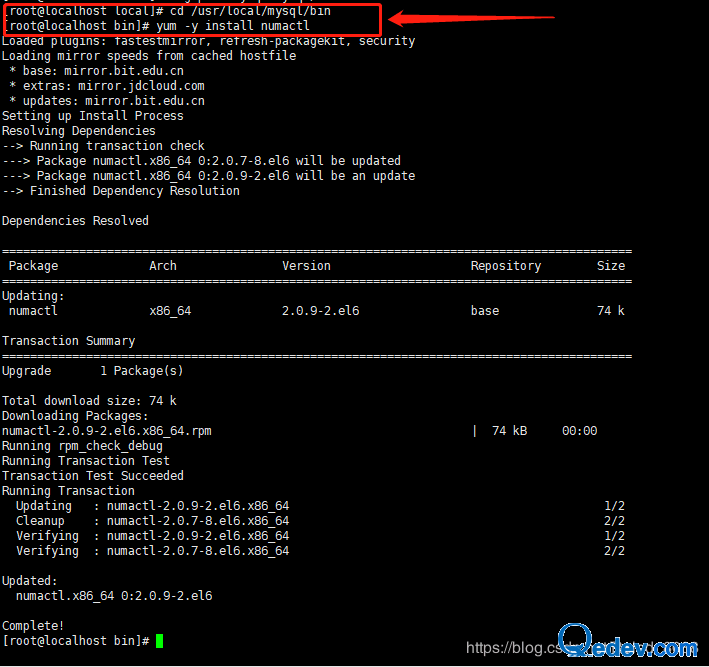709x667 pixels.
Task: Select the 'Running rpm_check_debug' line
Action: click(x=82, y=446)
